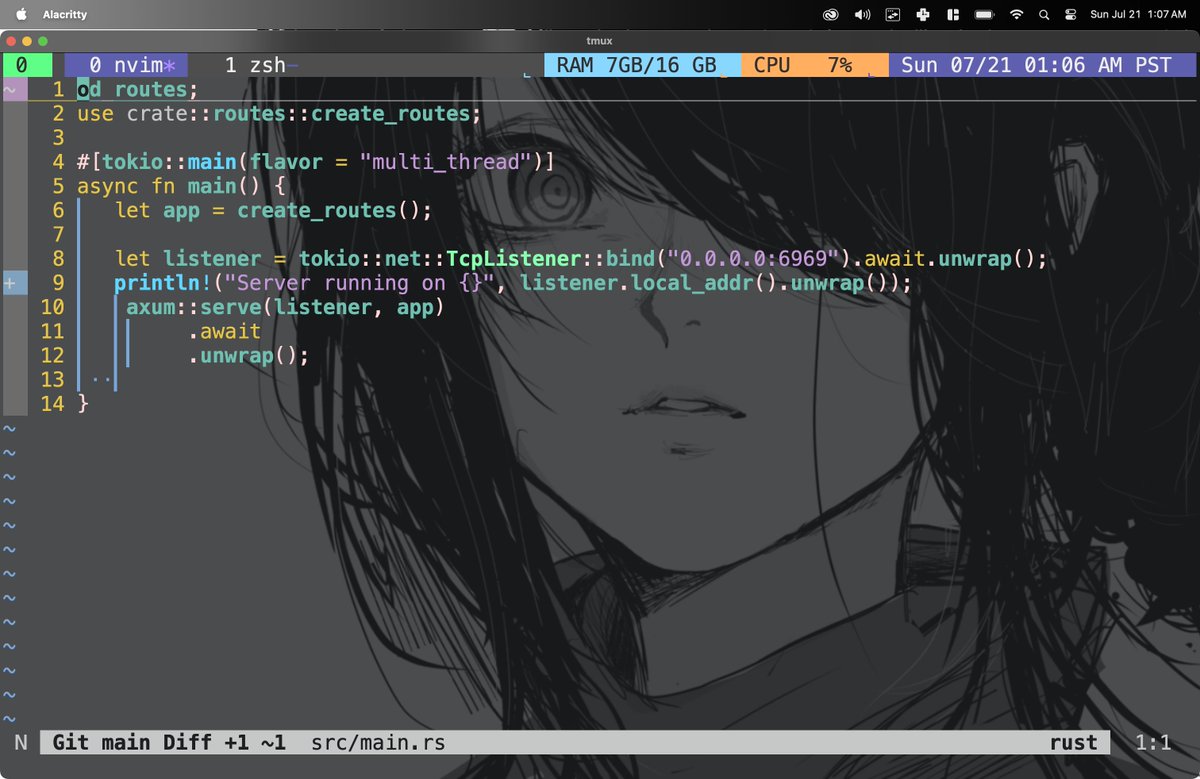This screenshot has height=779, width=1200.
Task: Click the '1:1' cursor position indicator
Action: coord(1153,743)
